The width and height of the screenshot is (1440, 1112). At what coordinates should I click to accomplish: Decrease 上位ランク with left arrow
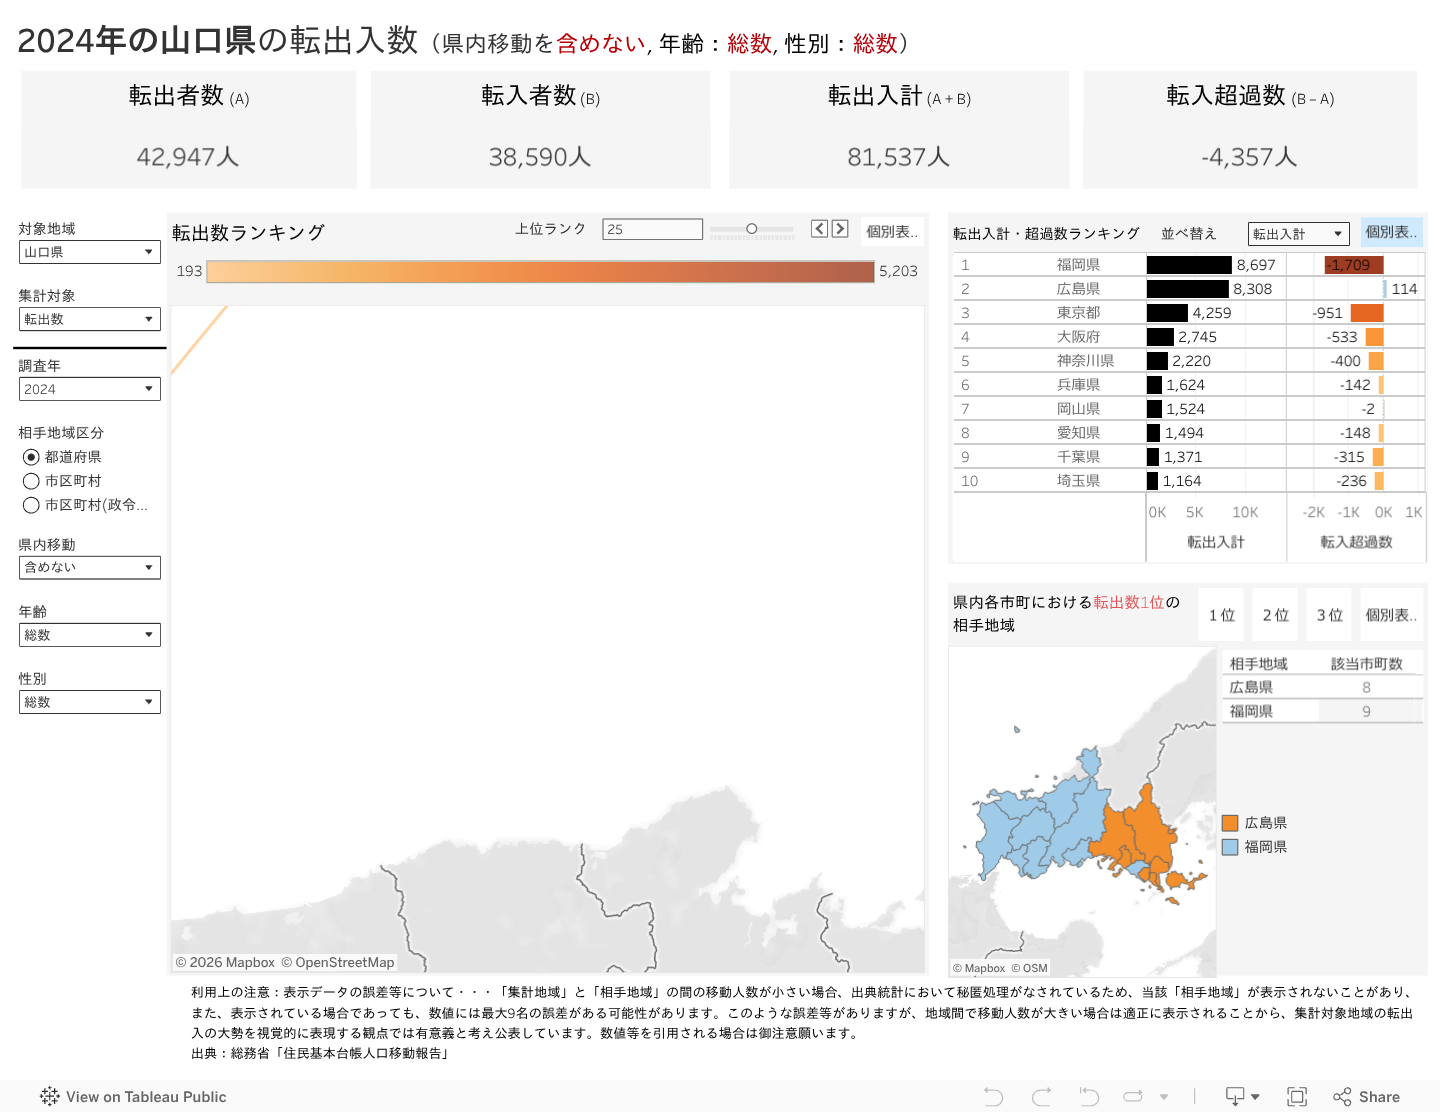(x=819, y=229)
